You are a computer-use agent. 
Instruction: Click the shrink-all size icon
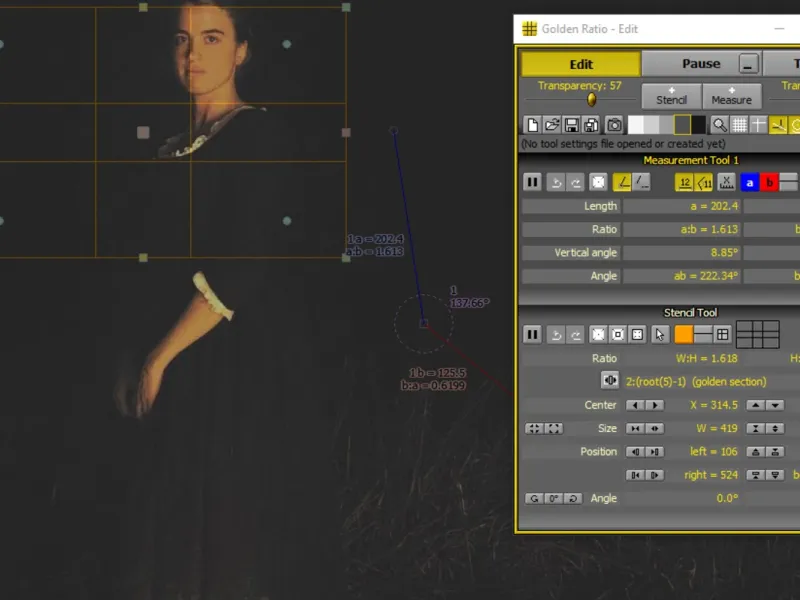click(534, 429)
